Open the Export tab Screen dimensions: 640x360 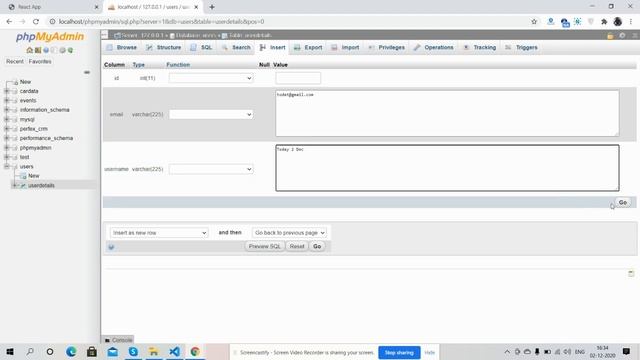(308, 47)
